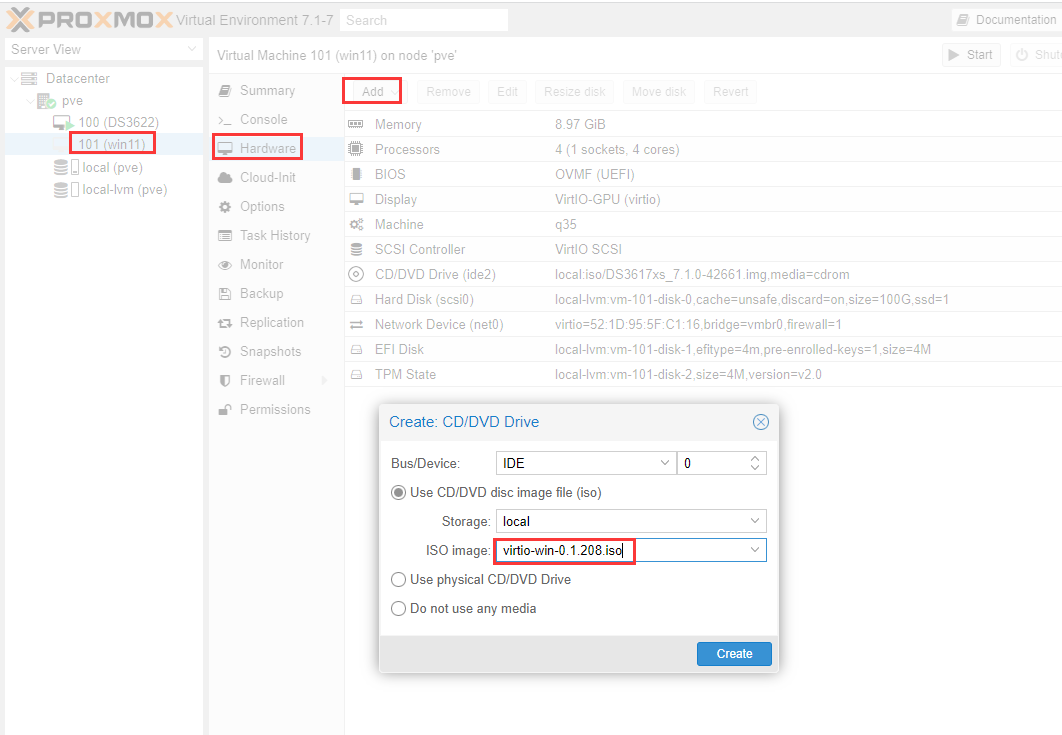Click the Permissions unlock icon
Screen dimensions: 1062x735
224,410
